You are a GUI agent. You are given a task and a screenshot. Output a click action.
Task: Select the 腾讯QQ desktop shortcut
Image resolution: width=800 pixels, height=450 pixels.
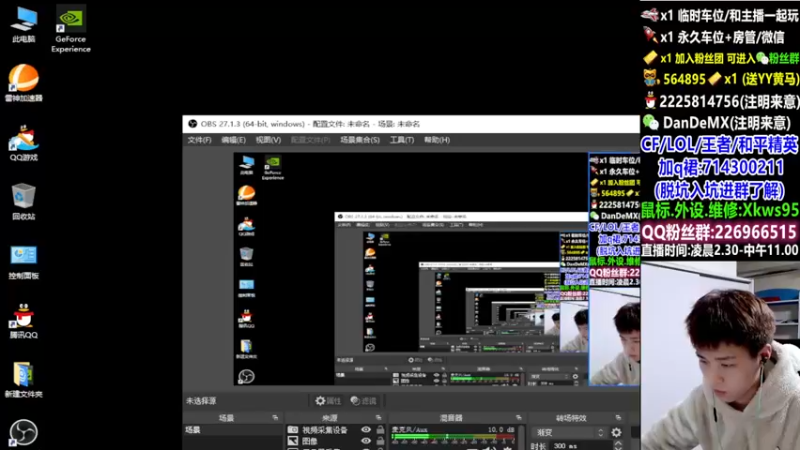23,321
